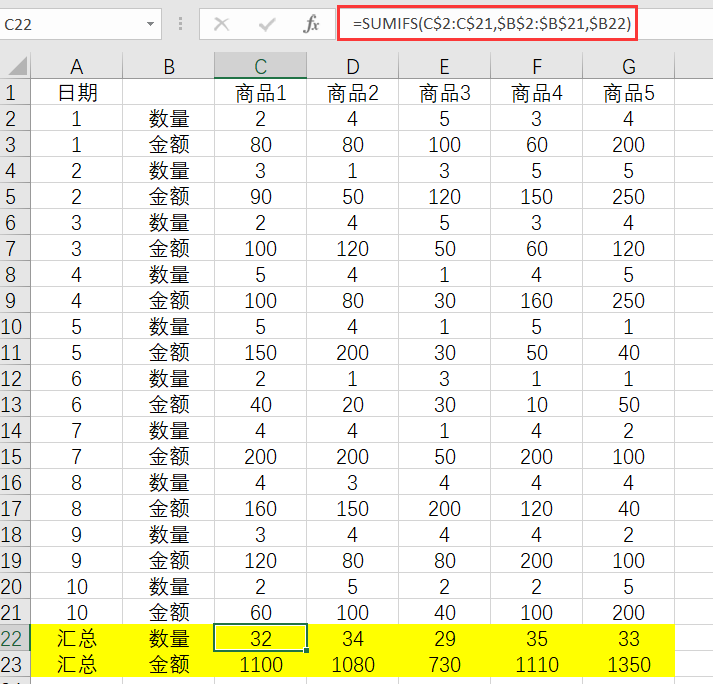Viewport: 713px width, 684px height.
Task: Click cell G3 with value 200
Action: 628,145
